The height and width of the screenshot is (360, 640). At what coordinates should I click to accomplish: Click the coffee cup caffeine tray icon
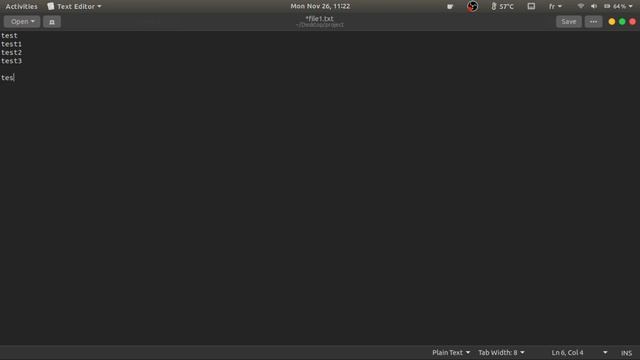(x=450, y=7)
